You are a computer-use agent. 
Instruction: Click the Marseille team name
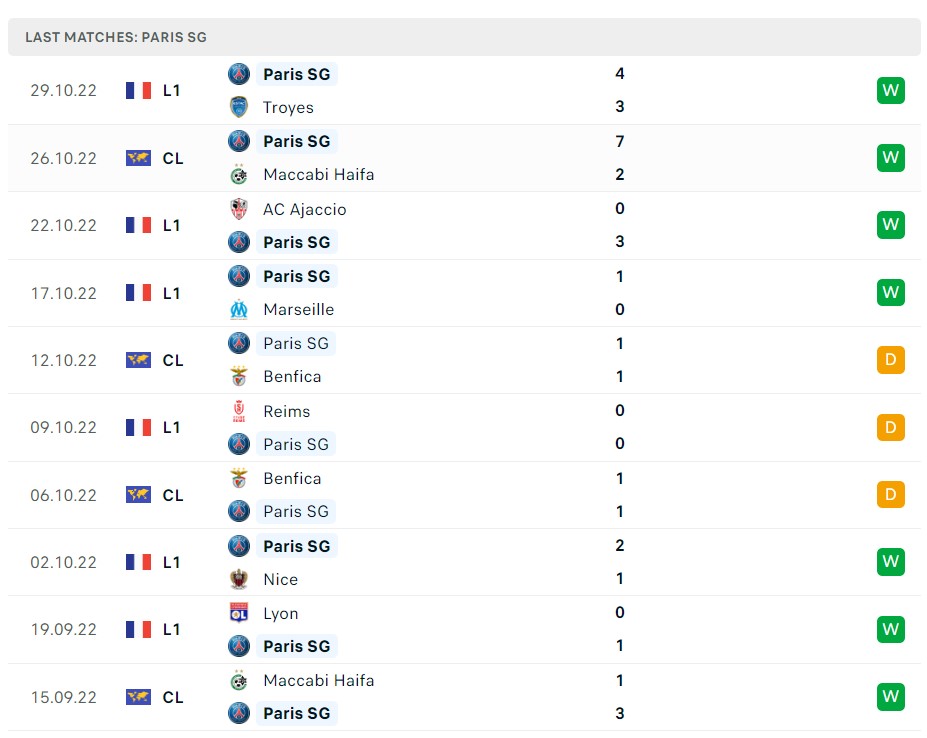click(299, 309)
